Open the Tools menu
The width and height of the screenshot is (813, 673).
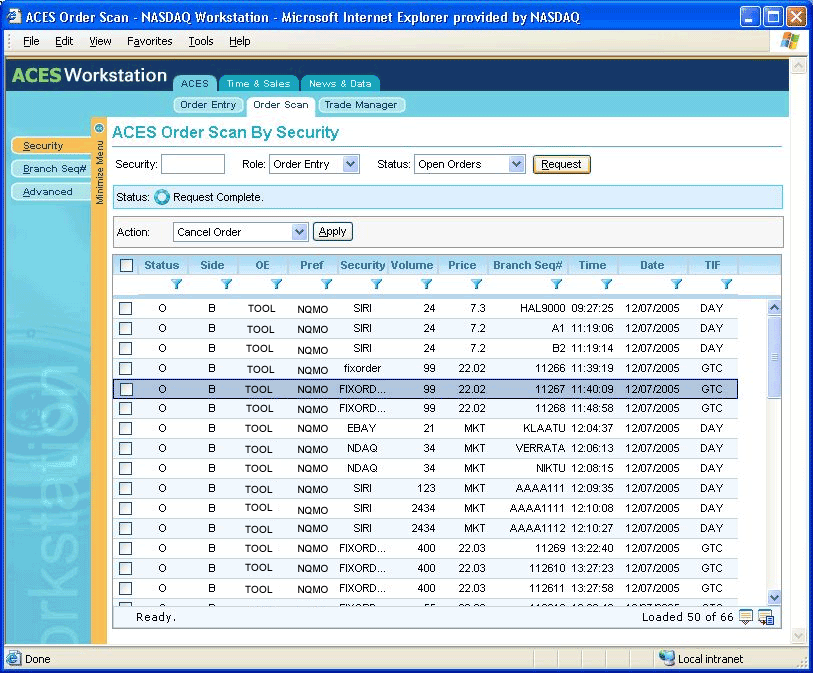point(201,41)
